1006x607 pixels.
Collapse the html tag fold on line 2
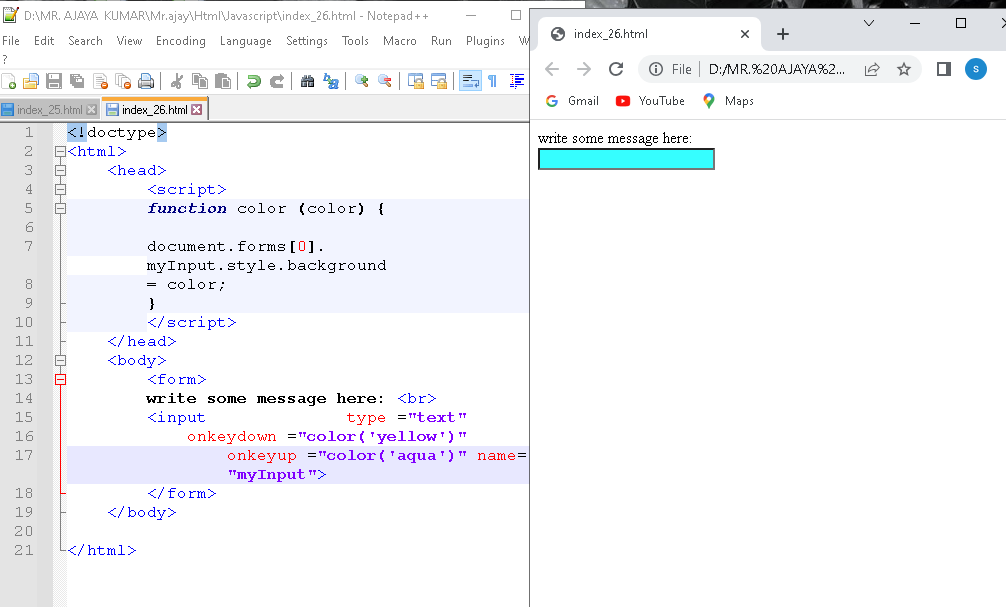(60, 152)
